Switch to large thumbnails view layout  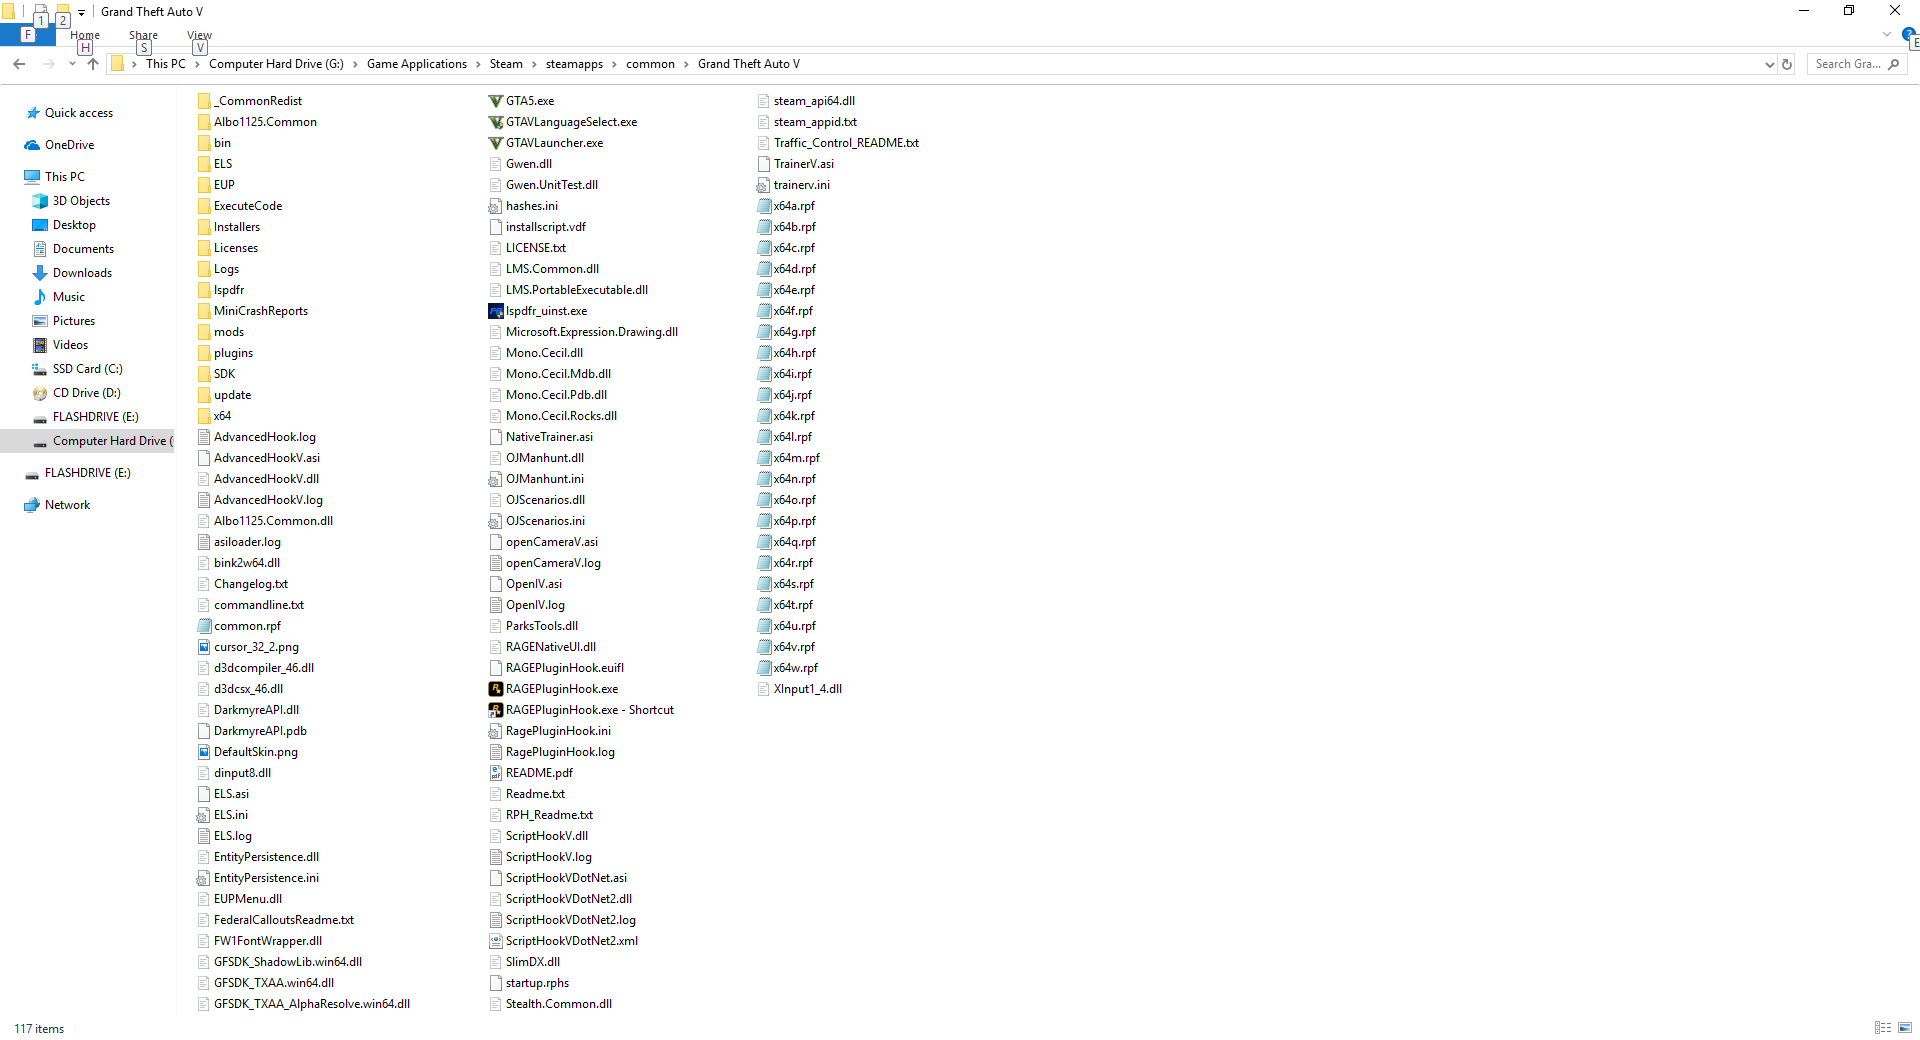pyautogui.click(x=1905, y=1028)
